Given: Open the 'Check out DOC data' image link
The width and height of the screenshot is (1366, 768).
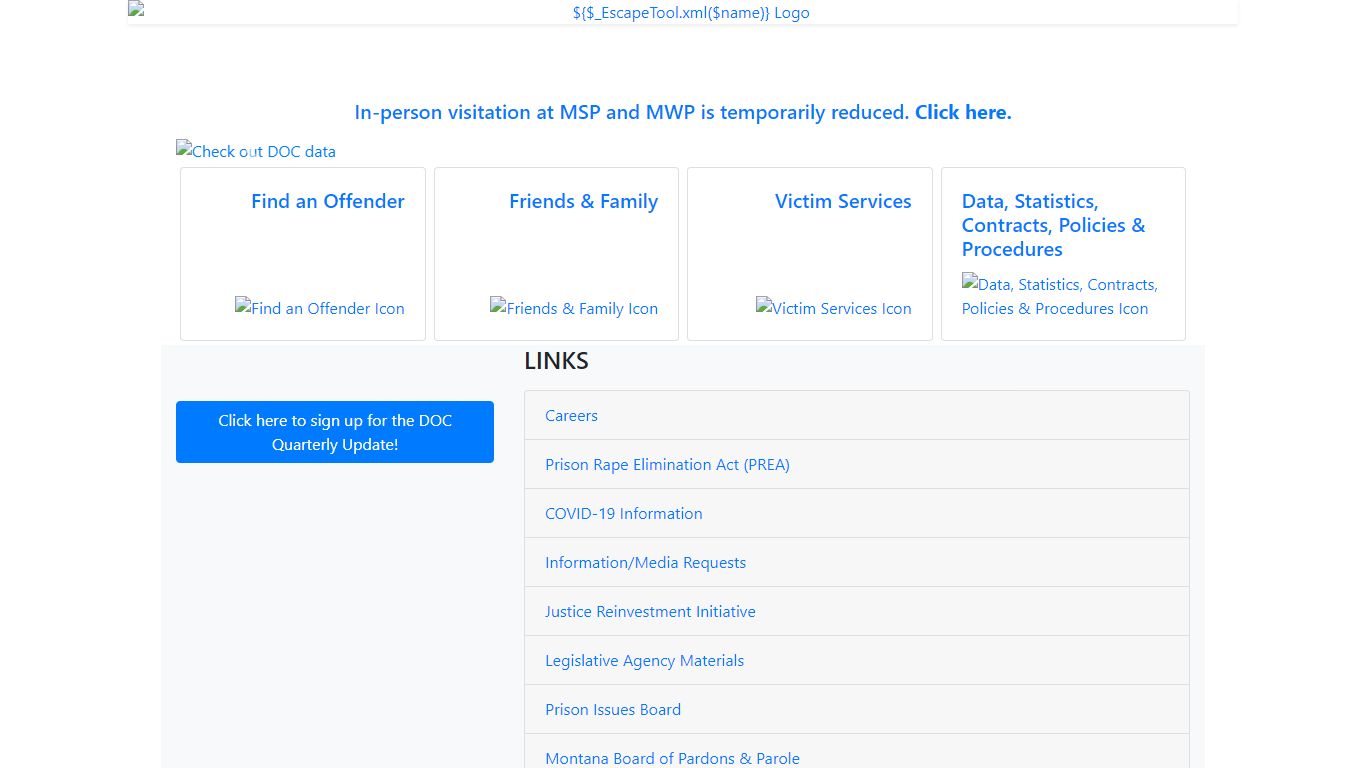Looking at the screenshot, I should [x=256, y=151].
